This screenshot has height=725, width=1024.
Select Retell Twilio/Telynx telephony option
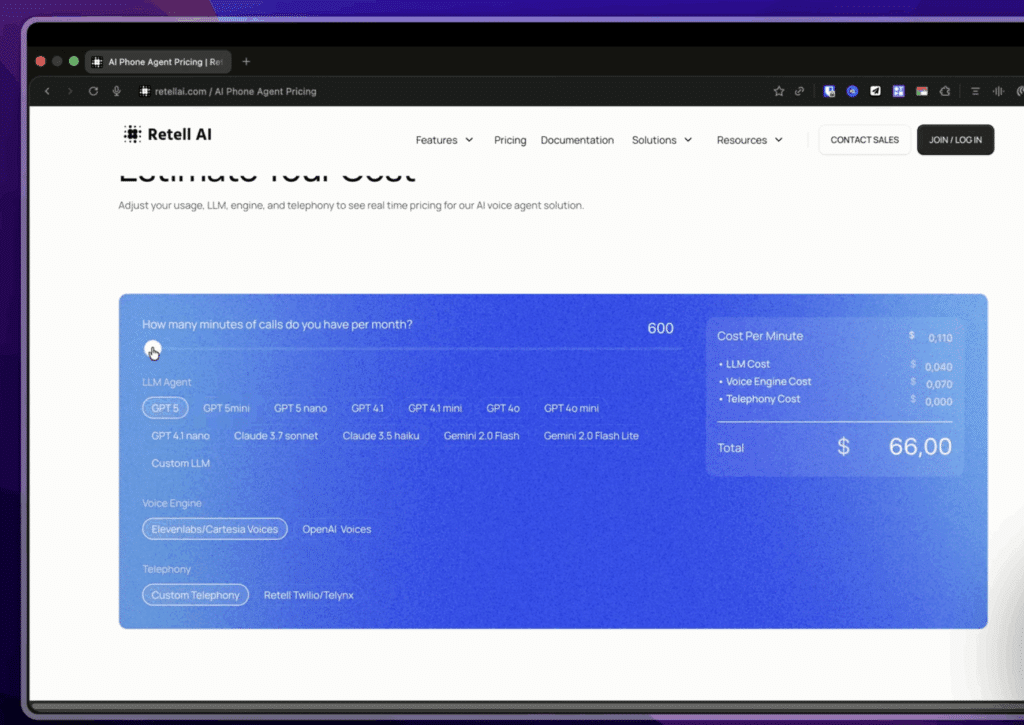tap(309, 595)
